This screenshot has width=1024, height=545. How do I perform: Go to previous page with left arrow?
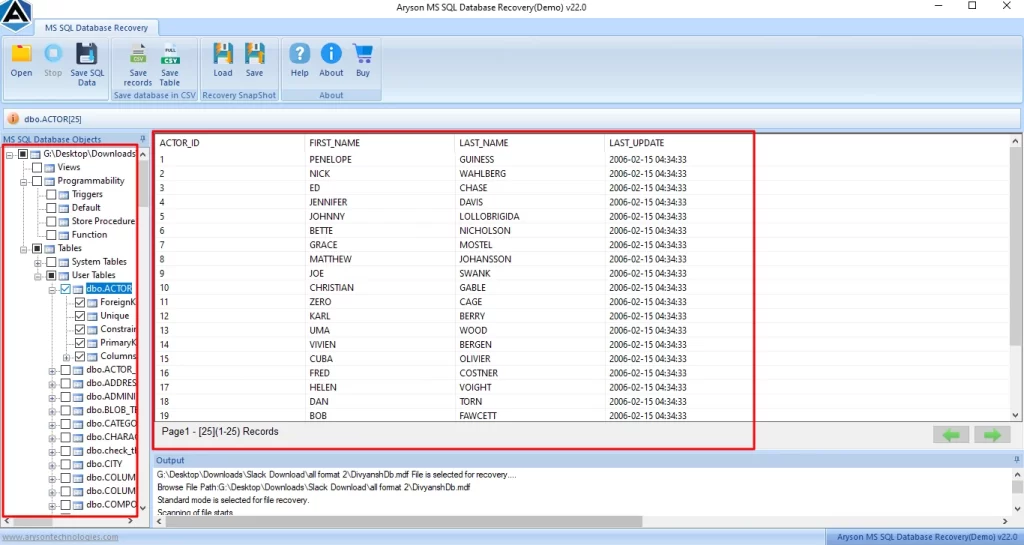click(x=951, y=435)
